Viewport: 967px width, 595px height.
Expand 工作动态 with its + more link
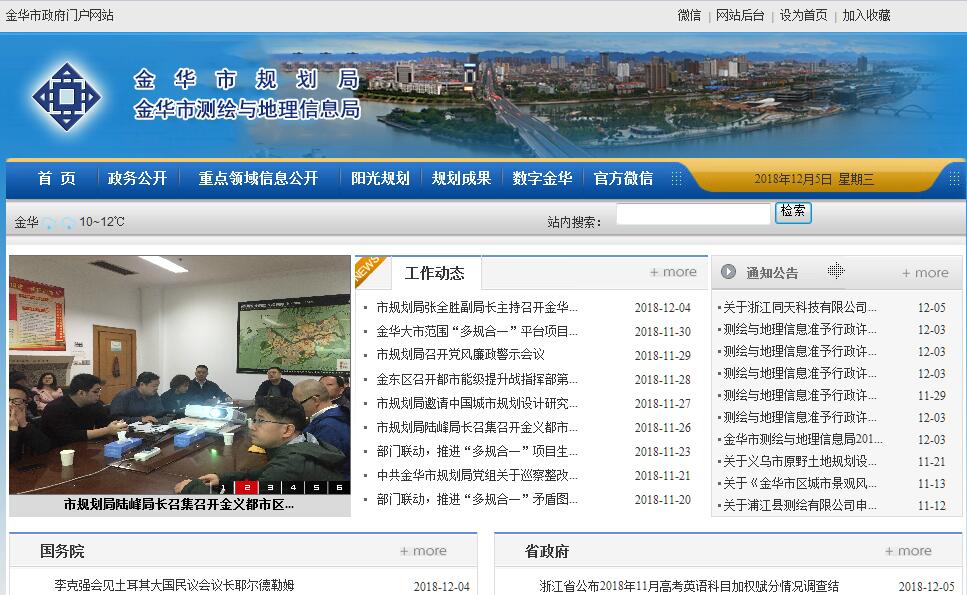click(673, 272)
